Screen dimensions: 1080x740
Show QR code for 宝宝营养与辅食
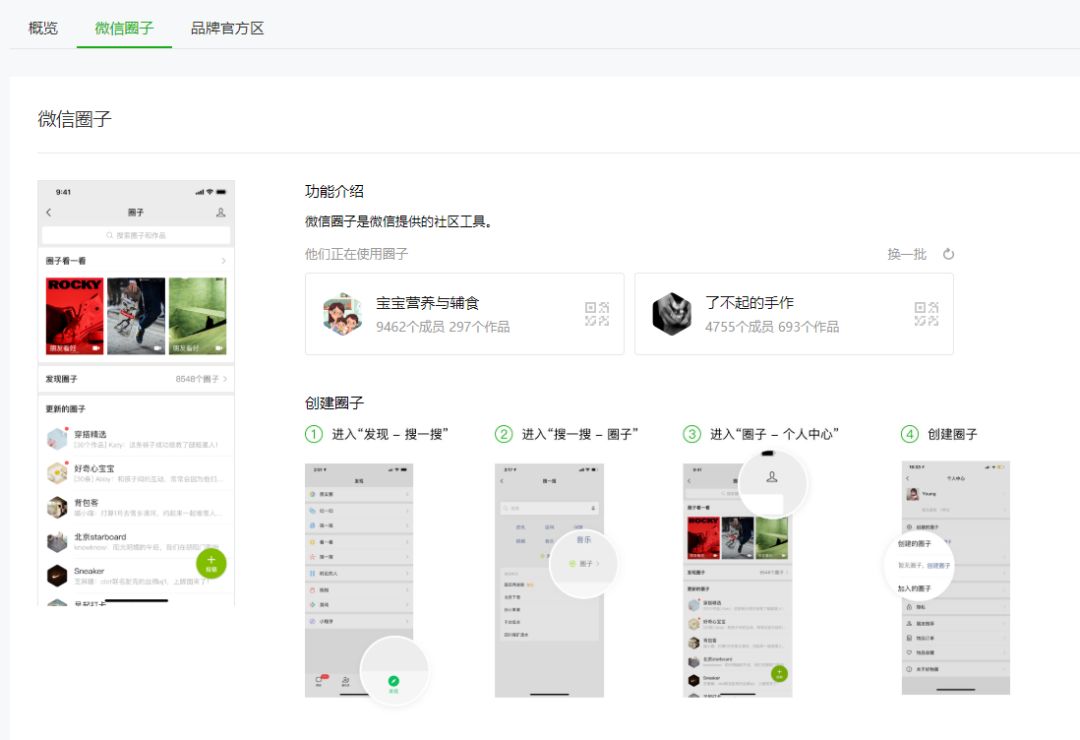pyautogui.click(x=596, y=314)
